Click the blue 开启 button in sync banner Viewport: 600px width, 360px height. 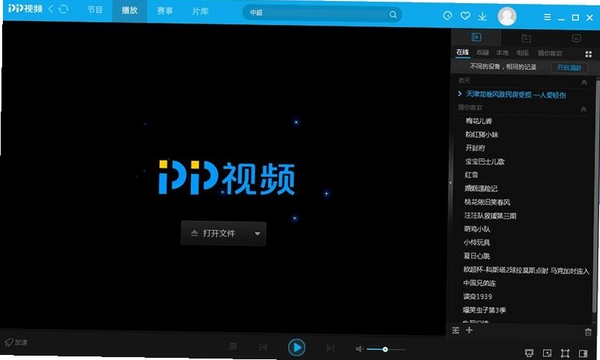[569, 68]
